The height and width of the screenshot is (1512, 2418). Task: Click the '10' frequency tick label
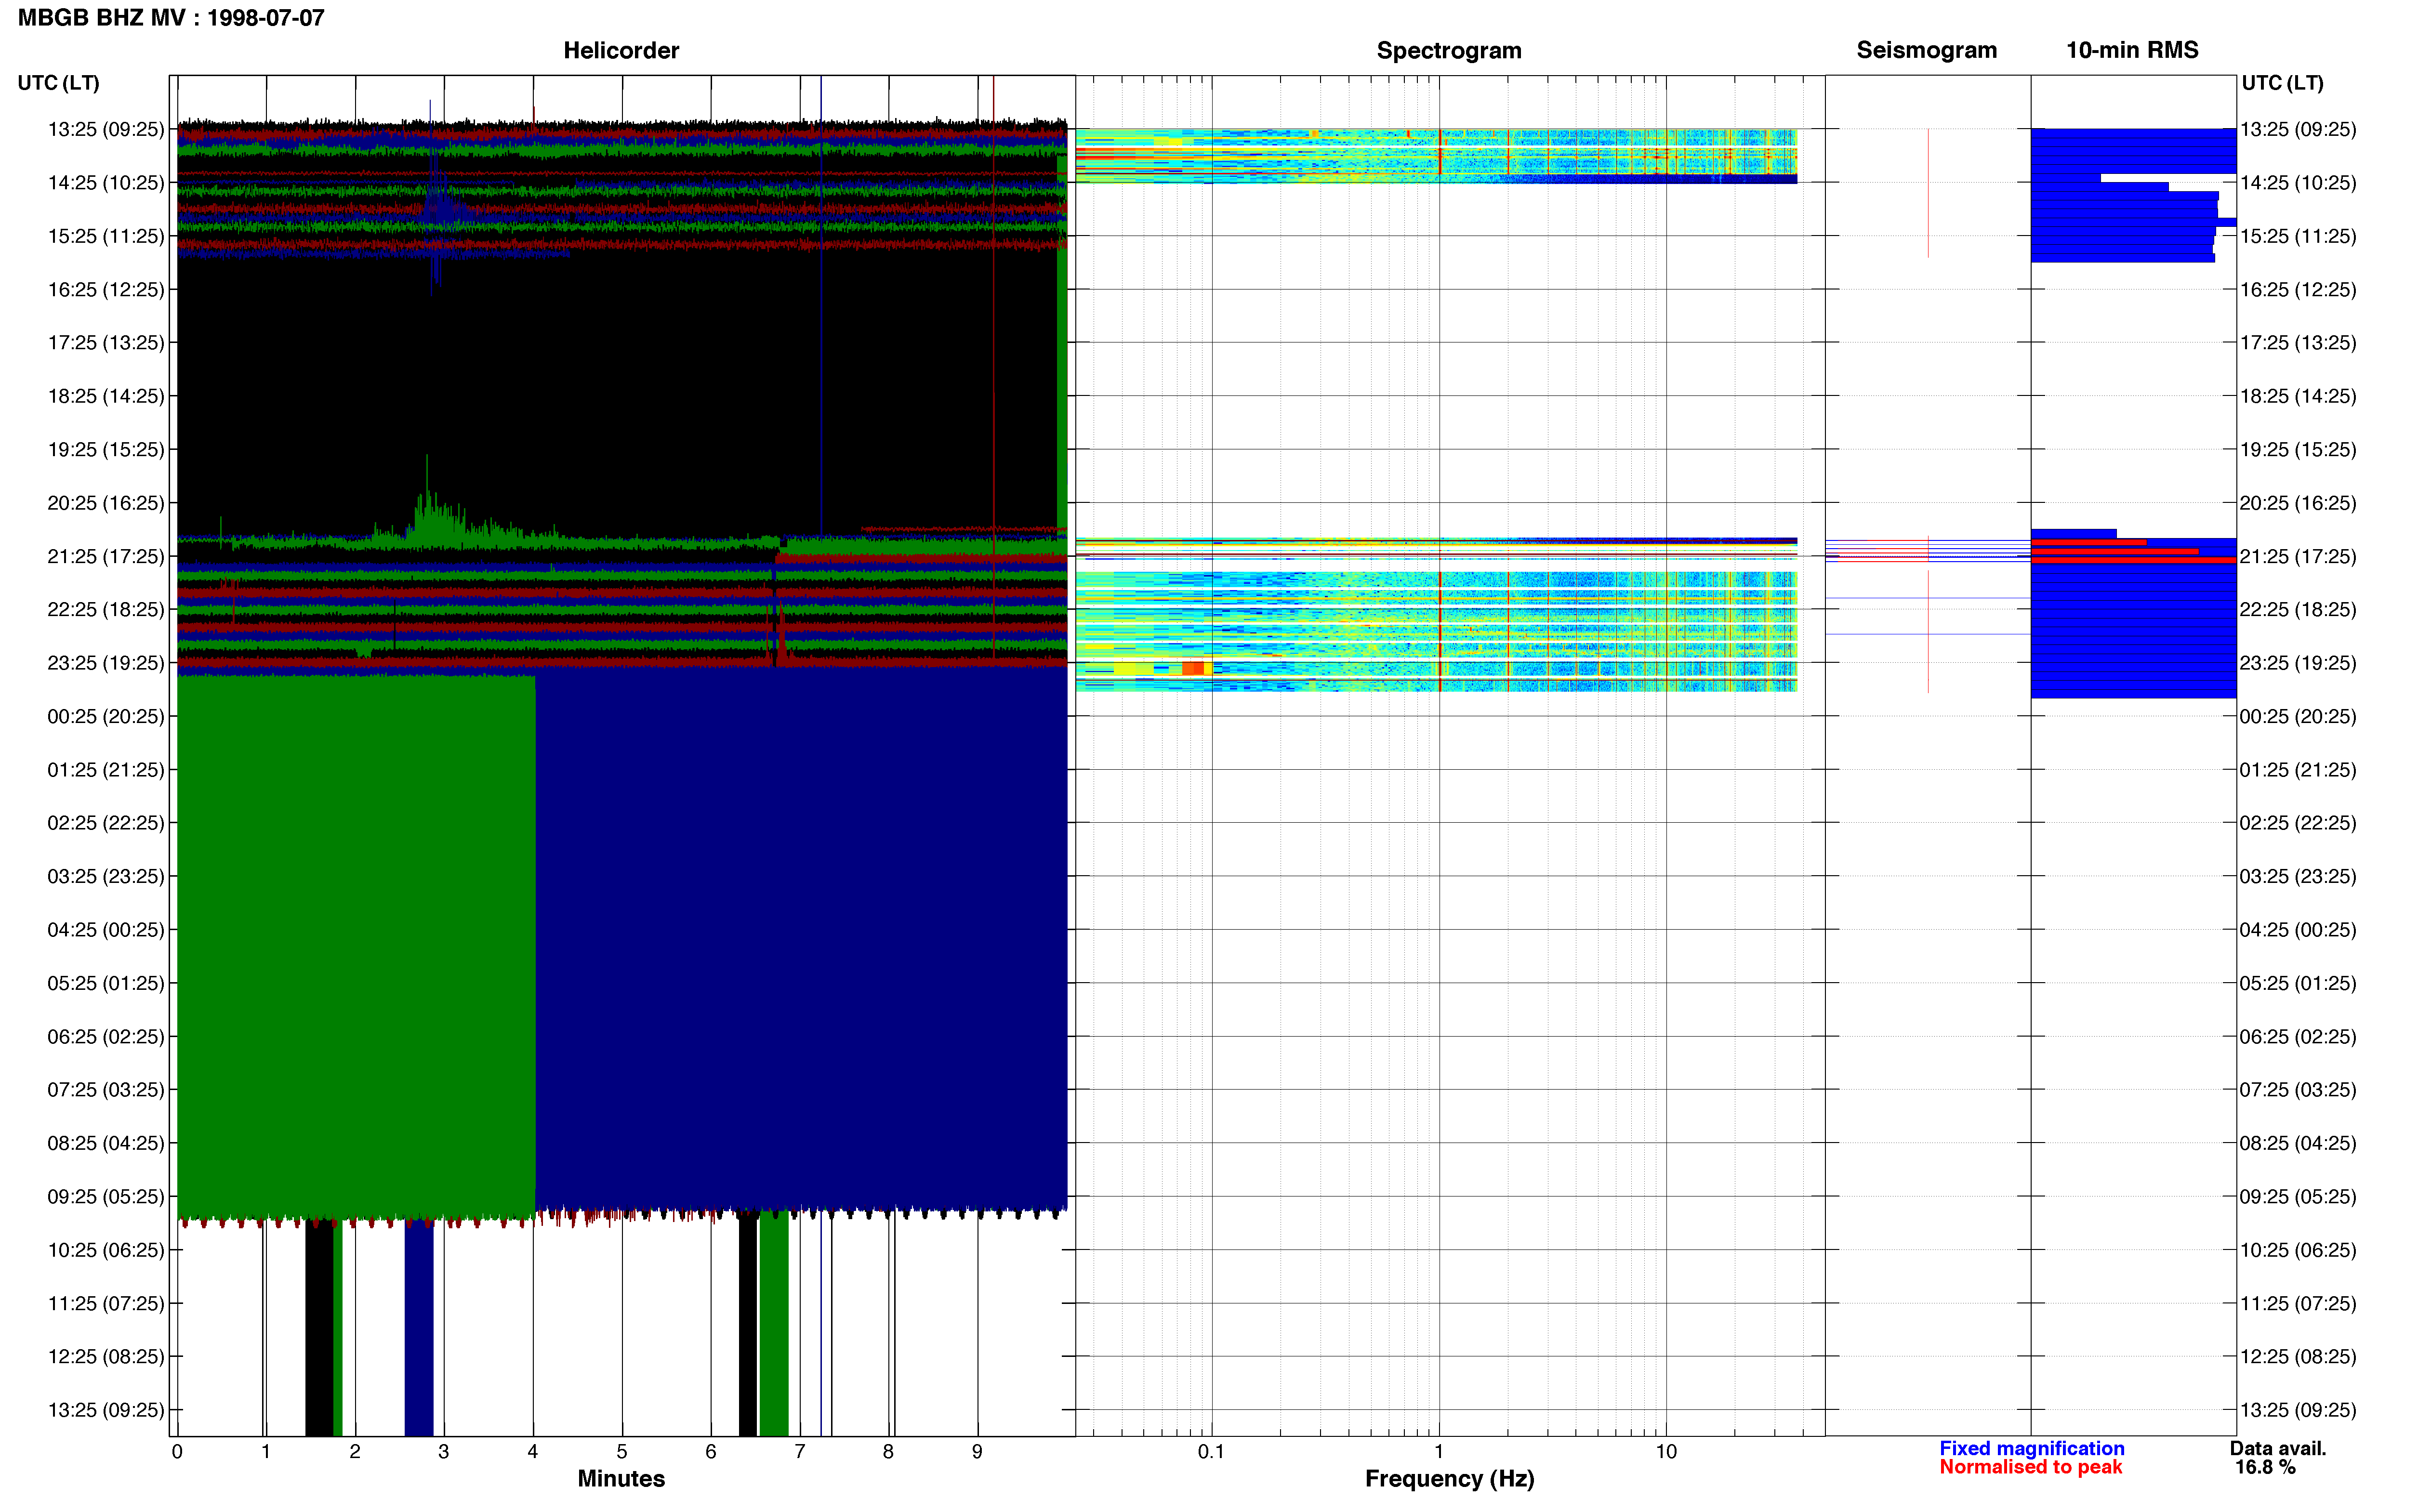click(1666, 1451)
